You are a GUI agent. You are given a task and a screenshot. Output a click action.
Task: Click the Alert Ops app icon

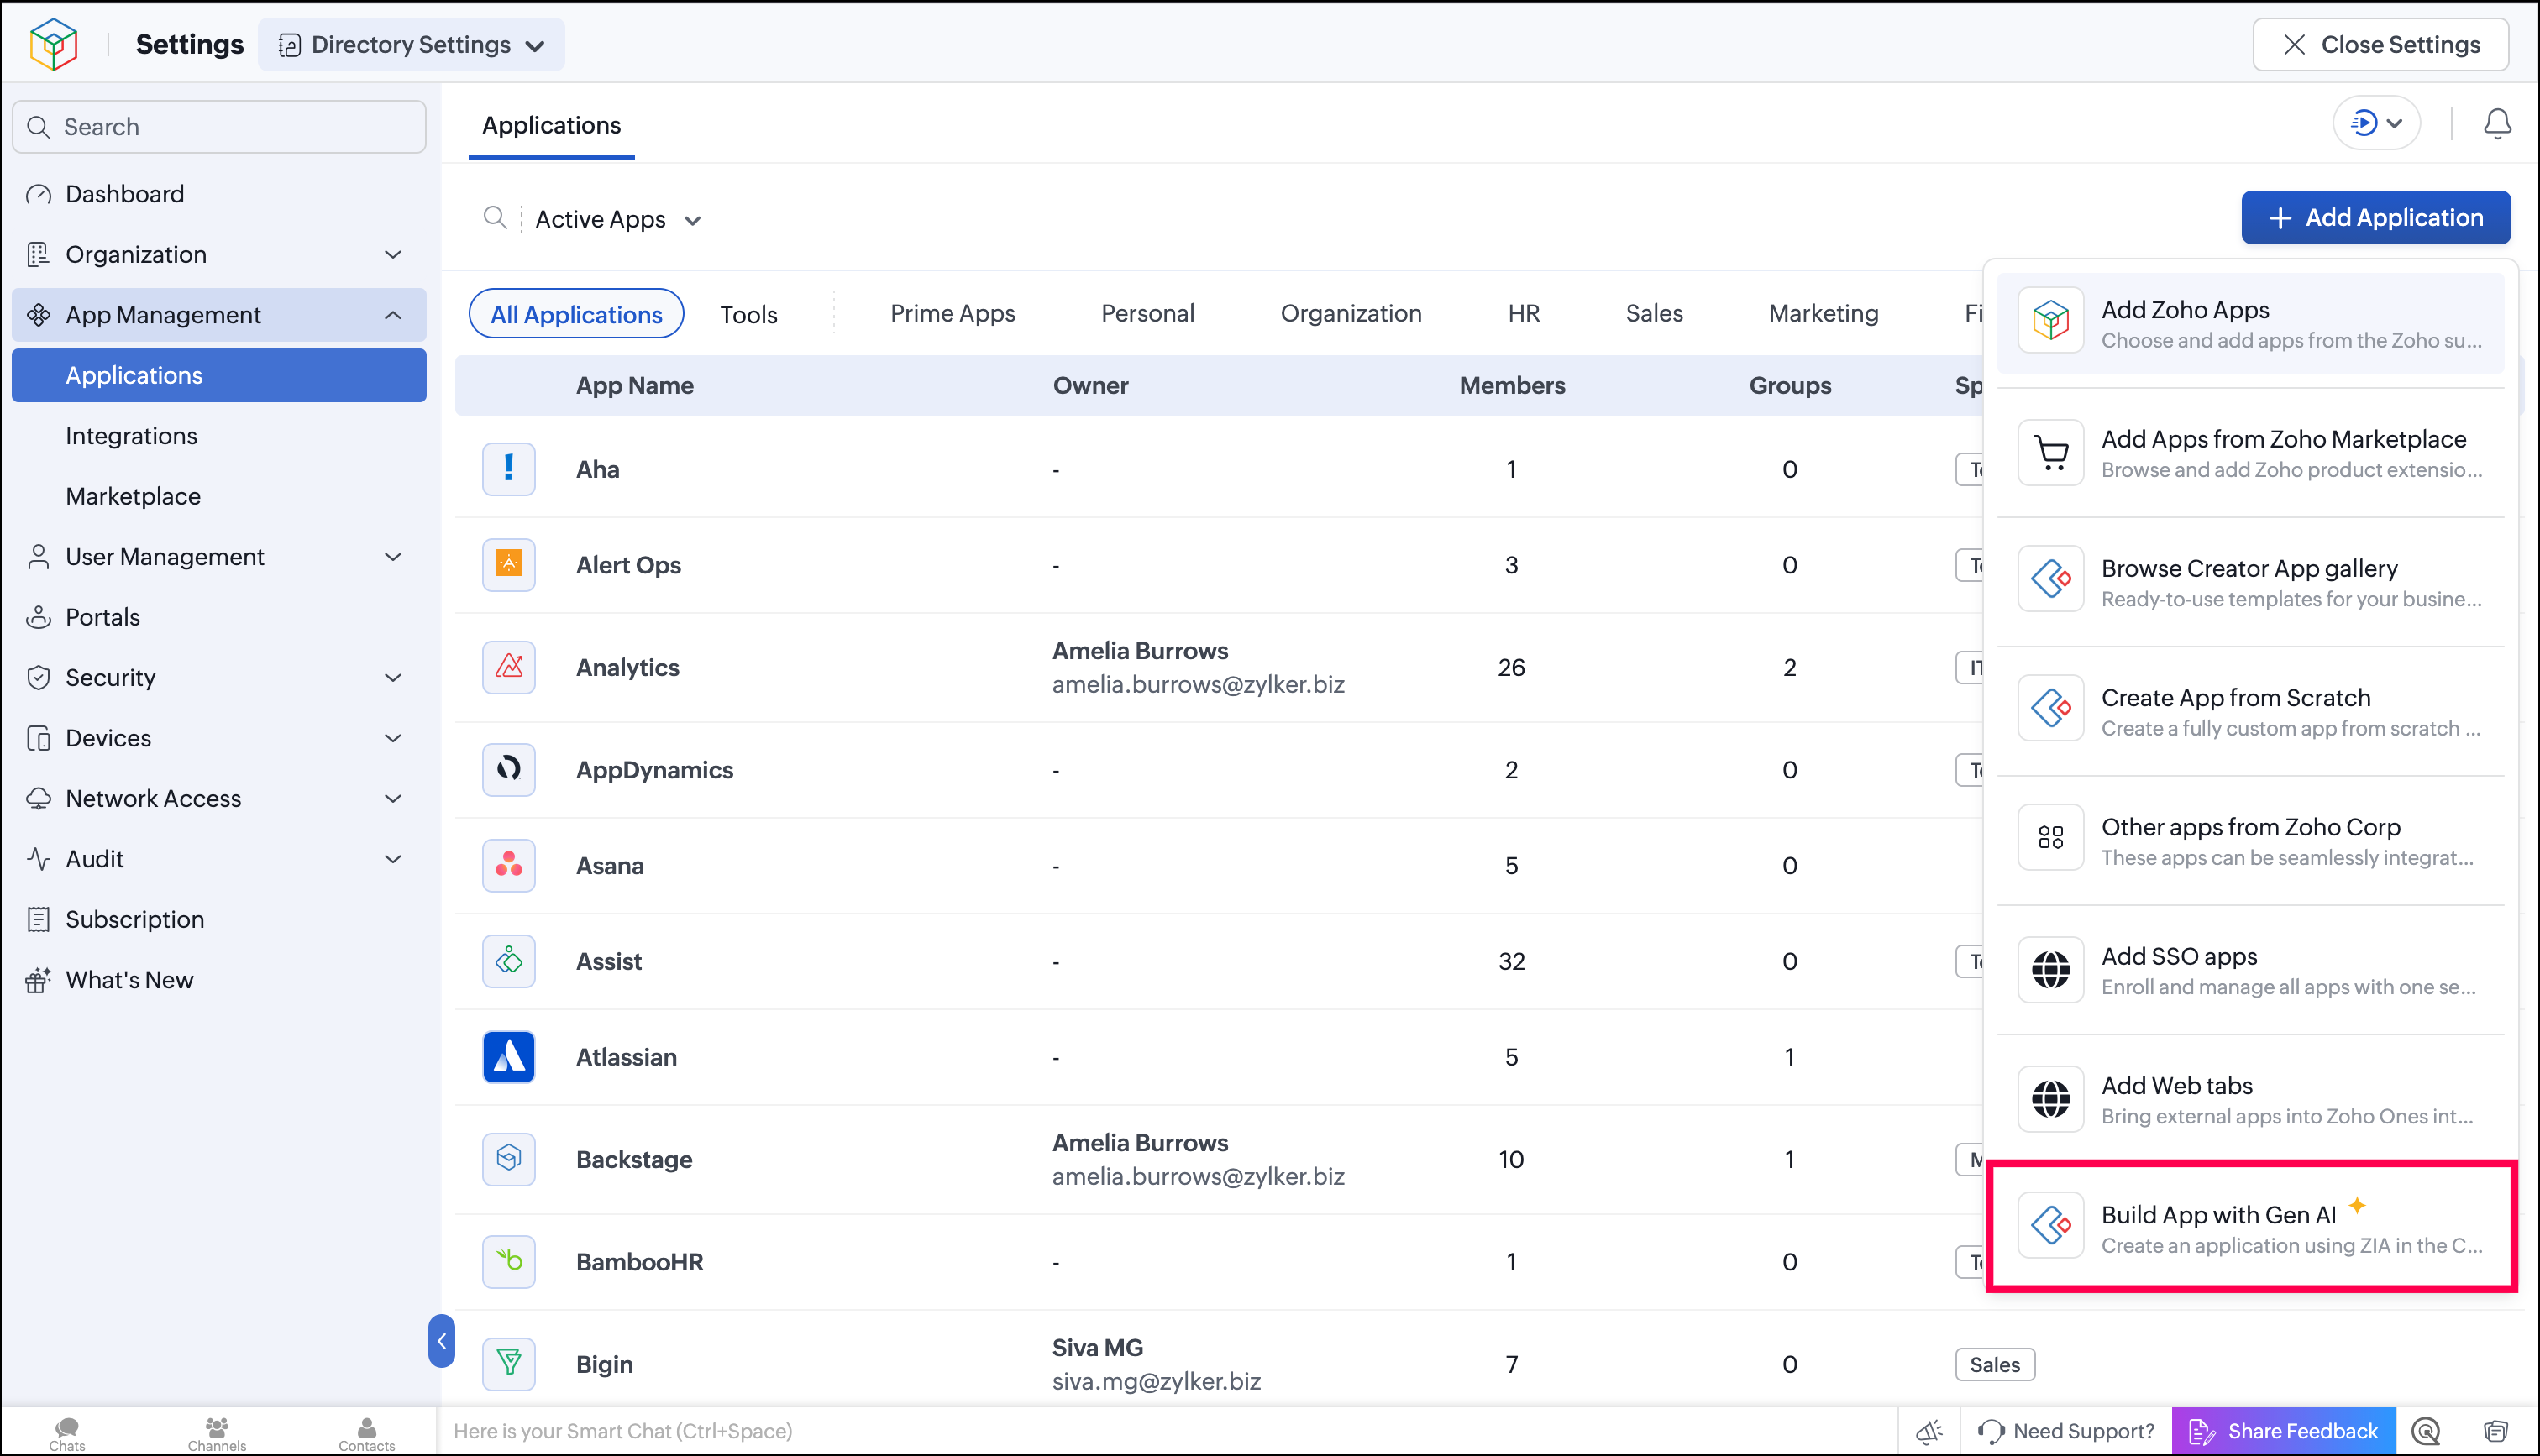[509, 565]
